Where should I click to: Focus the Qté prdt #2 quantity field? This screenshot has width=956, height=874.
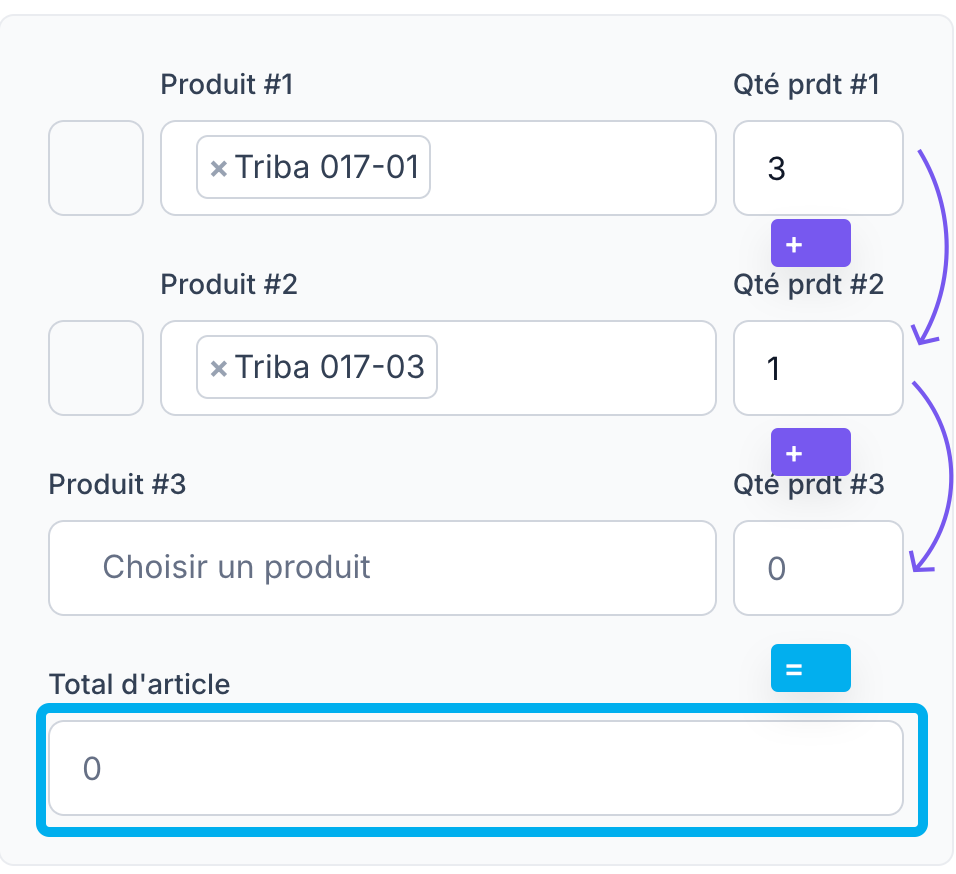pyautogui.click(x=818, y=368)
